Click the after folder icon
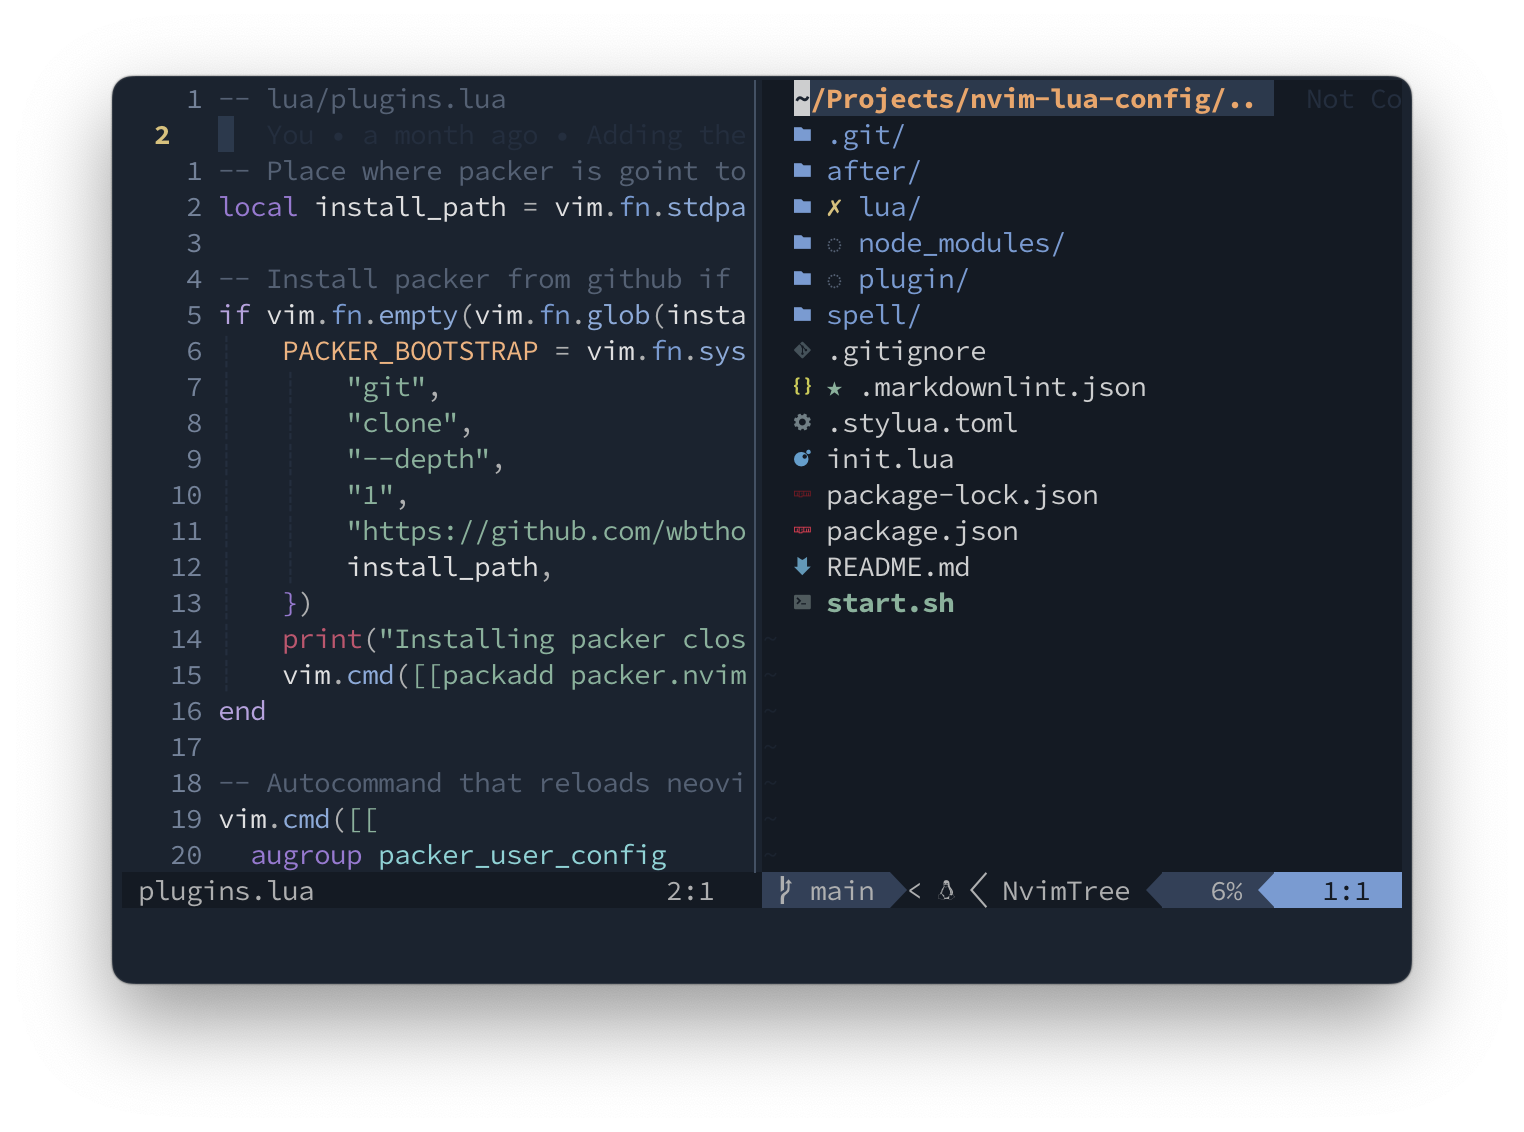The image size is (1524, 1132). point(802,170)
